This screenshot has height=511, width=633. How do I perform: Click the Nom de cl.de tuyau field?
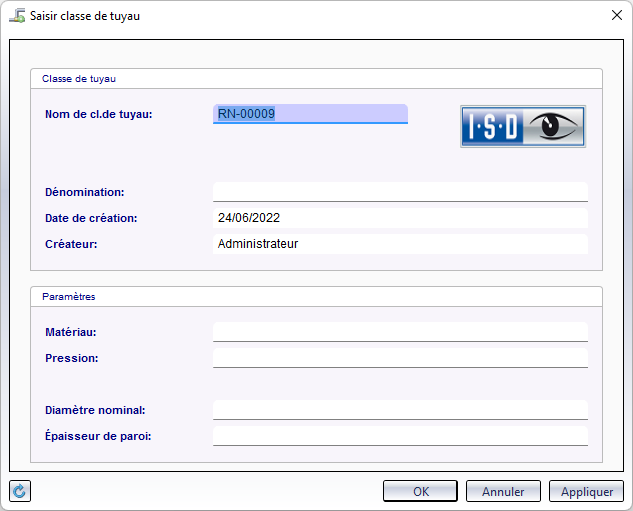pyautogui.click(x=310, y=114)
